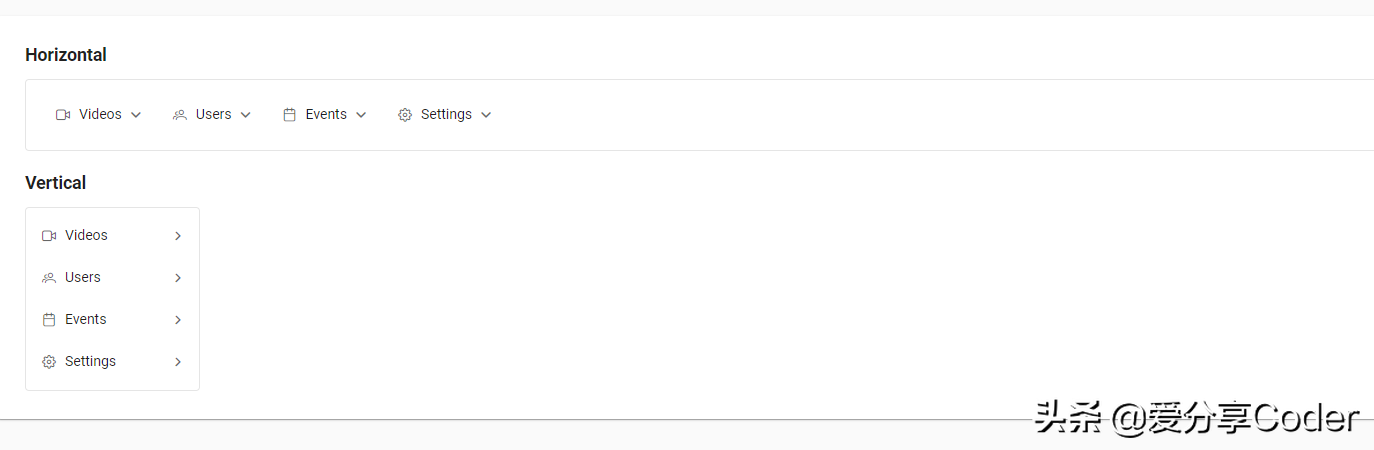The height and width of the screenshot is (450, 1374).
Task: Expand the horizontal Videos dropdown chevron
Action: click(x=136, y=115)
